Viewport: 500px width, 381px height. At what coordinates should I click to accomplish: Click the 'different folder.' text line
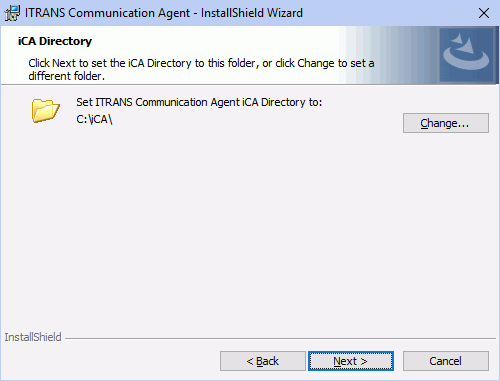[66, 76]
